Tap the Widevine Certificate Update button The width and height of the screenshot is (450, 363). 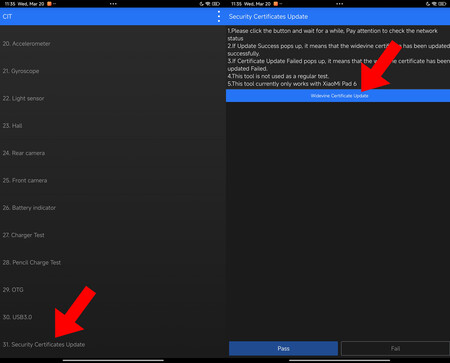(x=338, y=96)
